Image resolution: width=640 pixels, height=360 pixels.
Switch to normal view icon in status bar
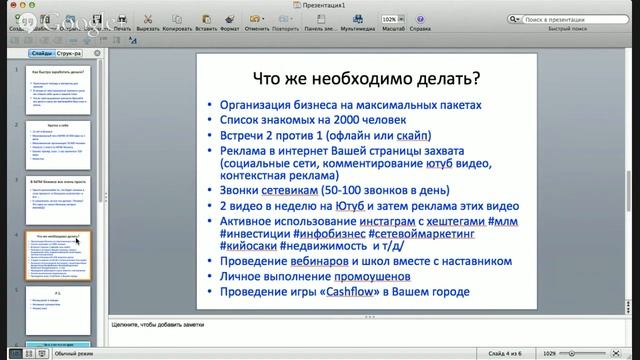(x=16, y=353)
